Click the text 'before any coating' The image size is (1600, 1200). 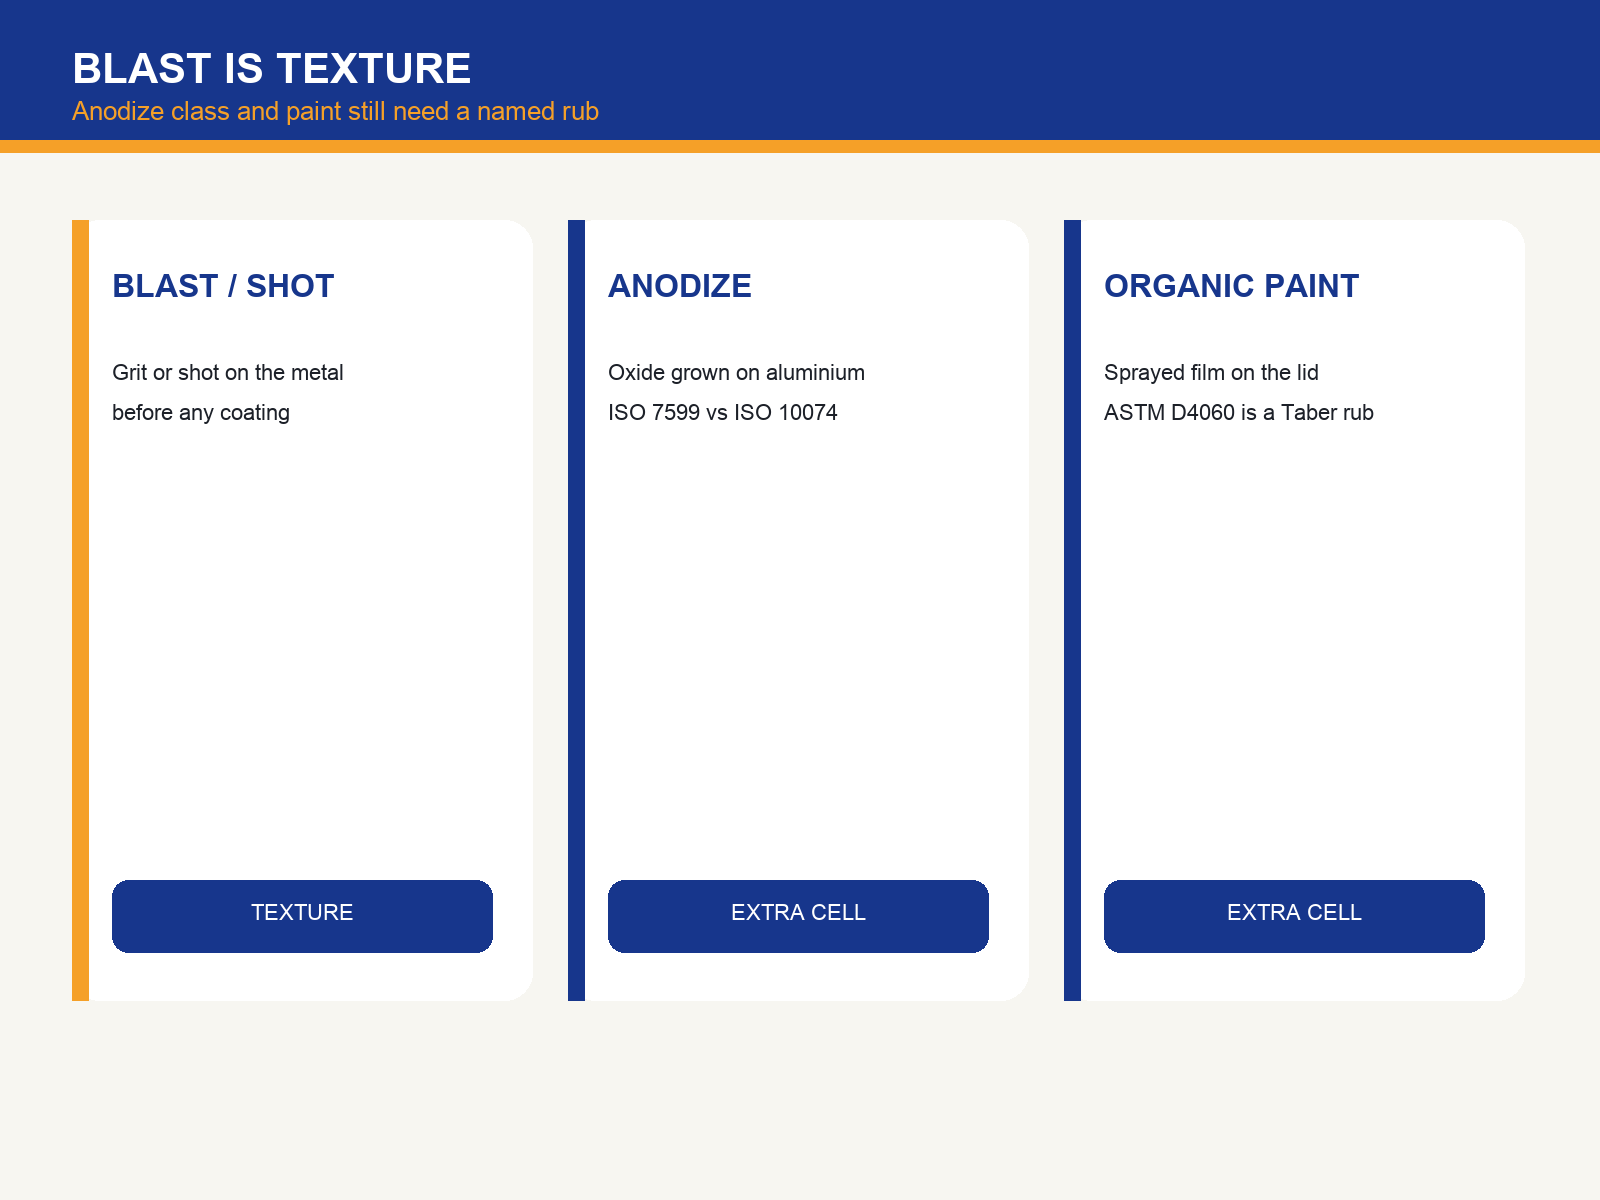201,413
